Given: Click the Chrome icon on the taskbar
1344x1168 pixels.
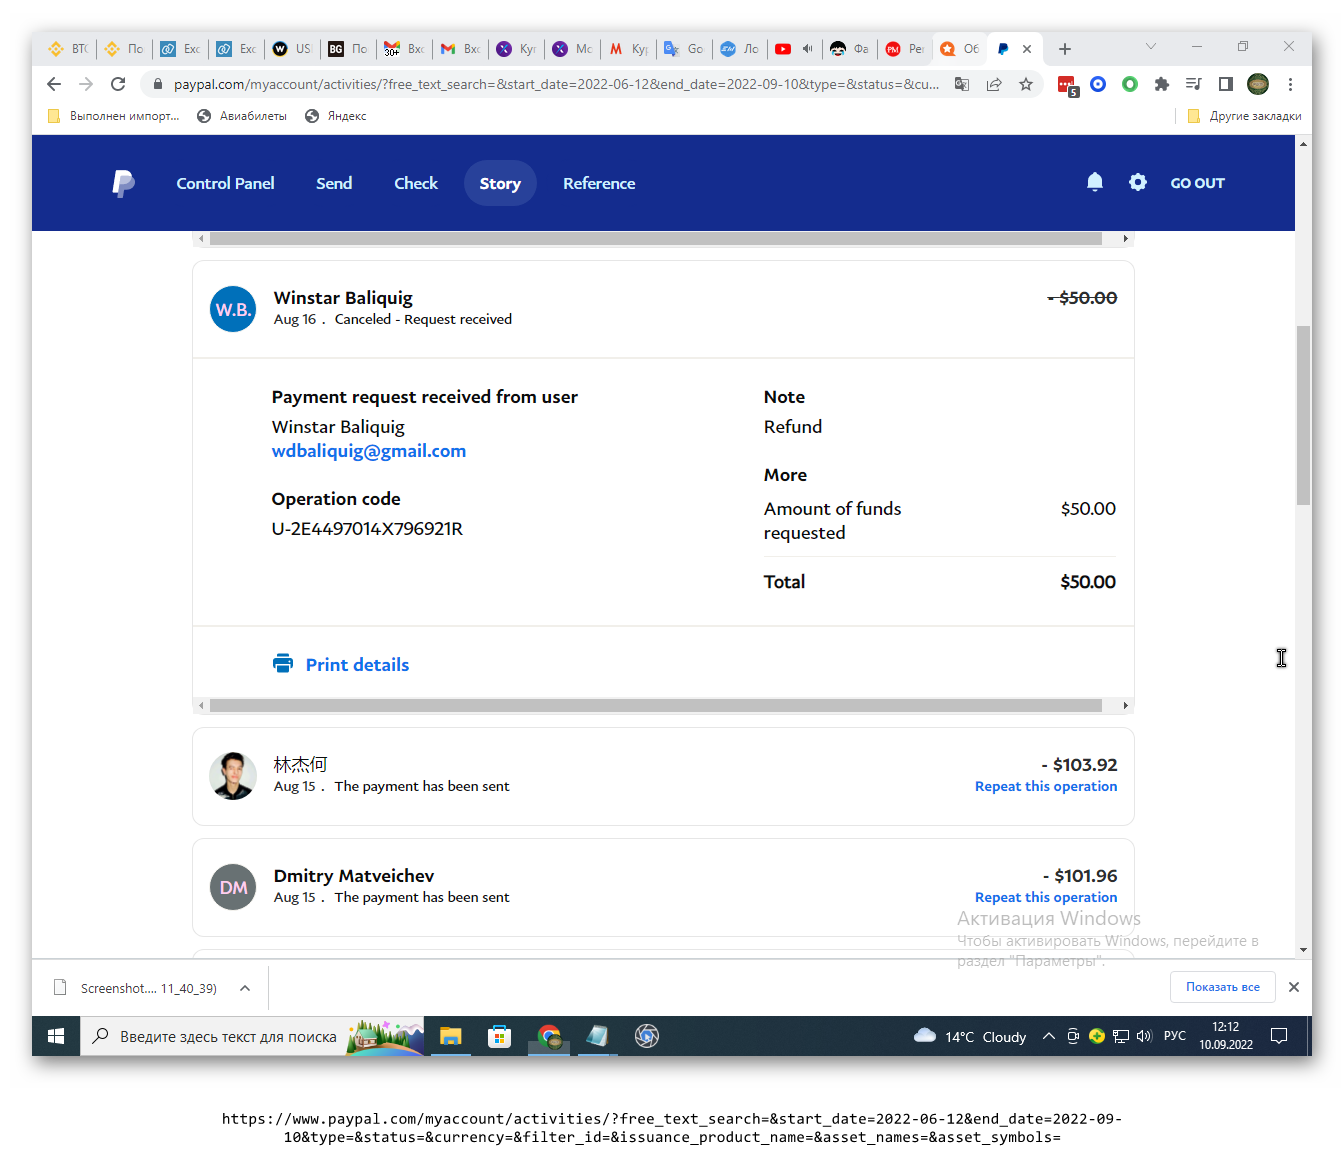Looking at the screenshot, I should [549, 1036].
